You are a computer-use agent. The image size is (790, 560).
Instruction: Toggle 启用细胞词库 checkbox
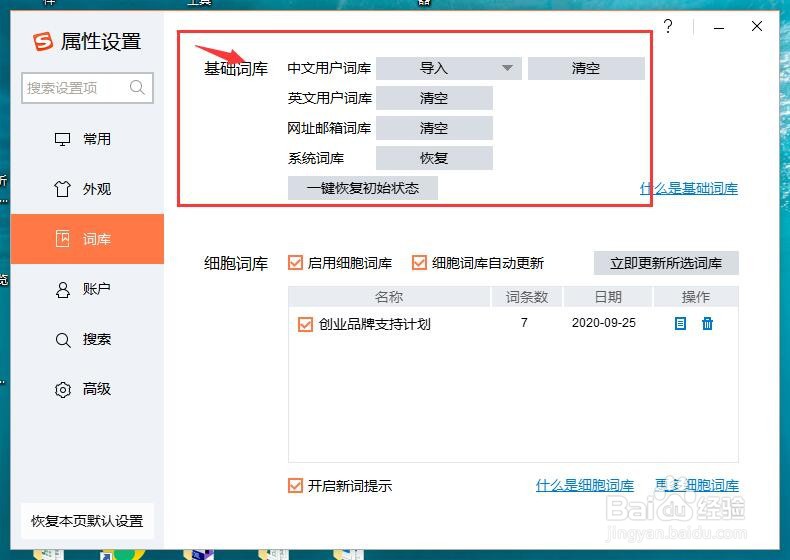point(296,263)
